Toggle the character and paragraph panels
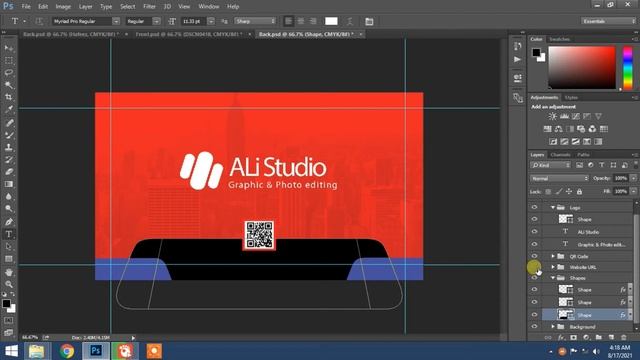This screenshot has height=360, width=640. click(x=369, y=21)
